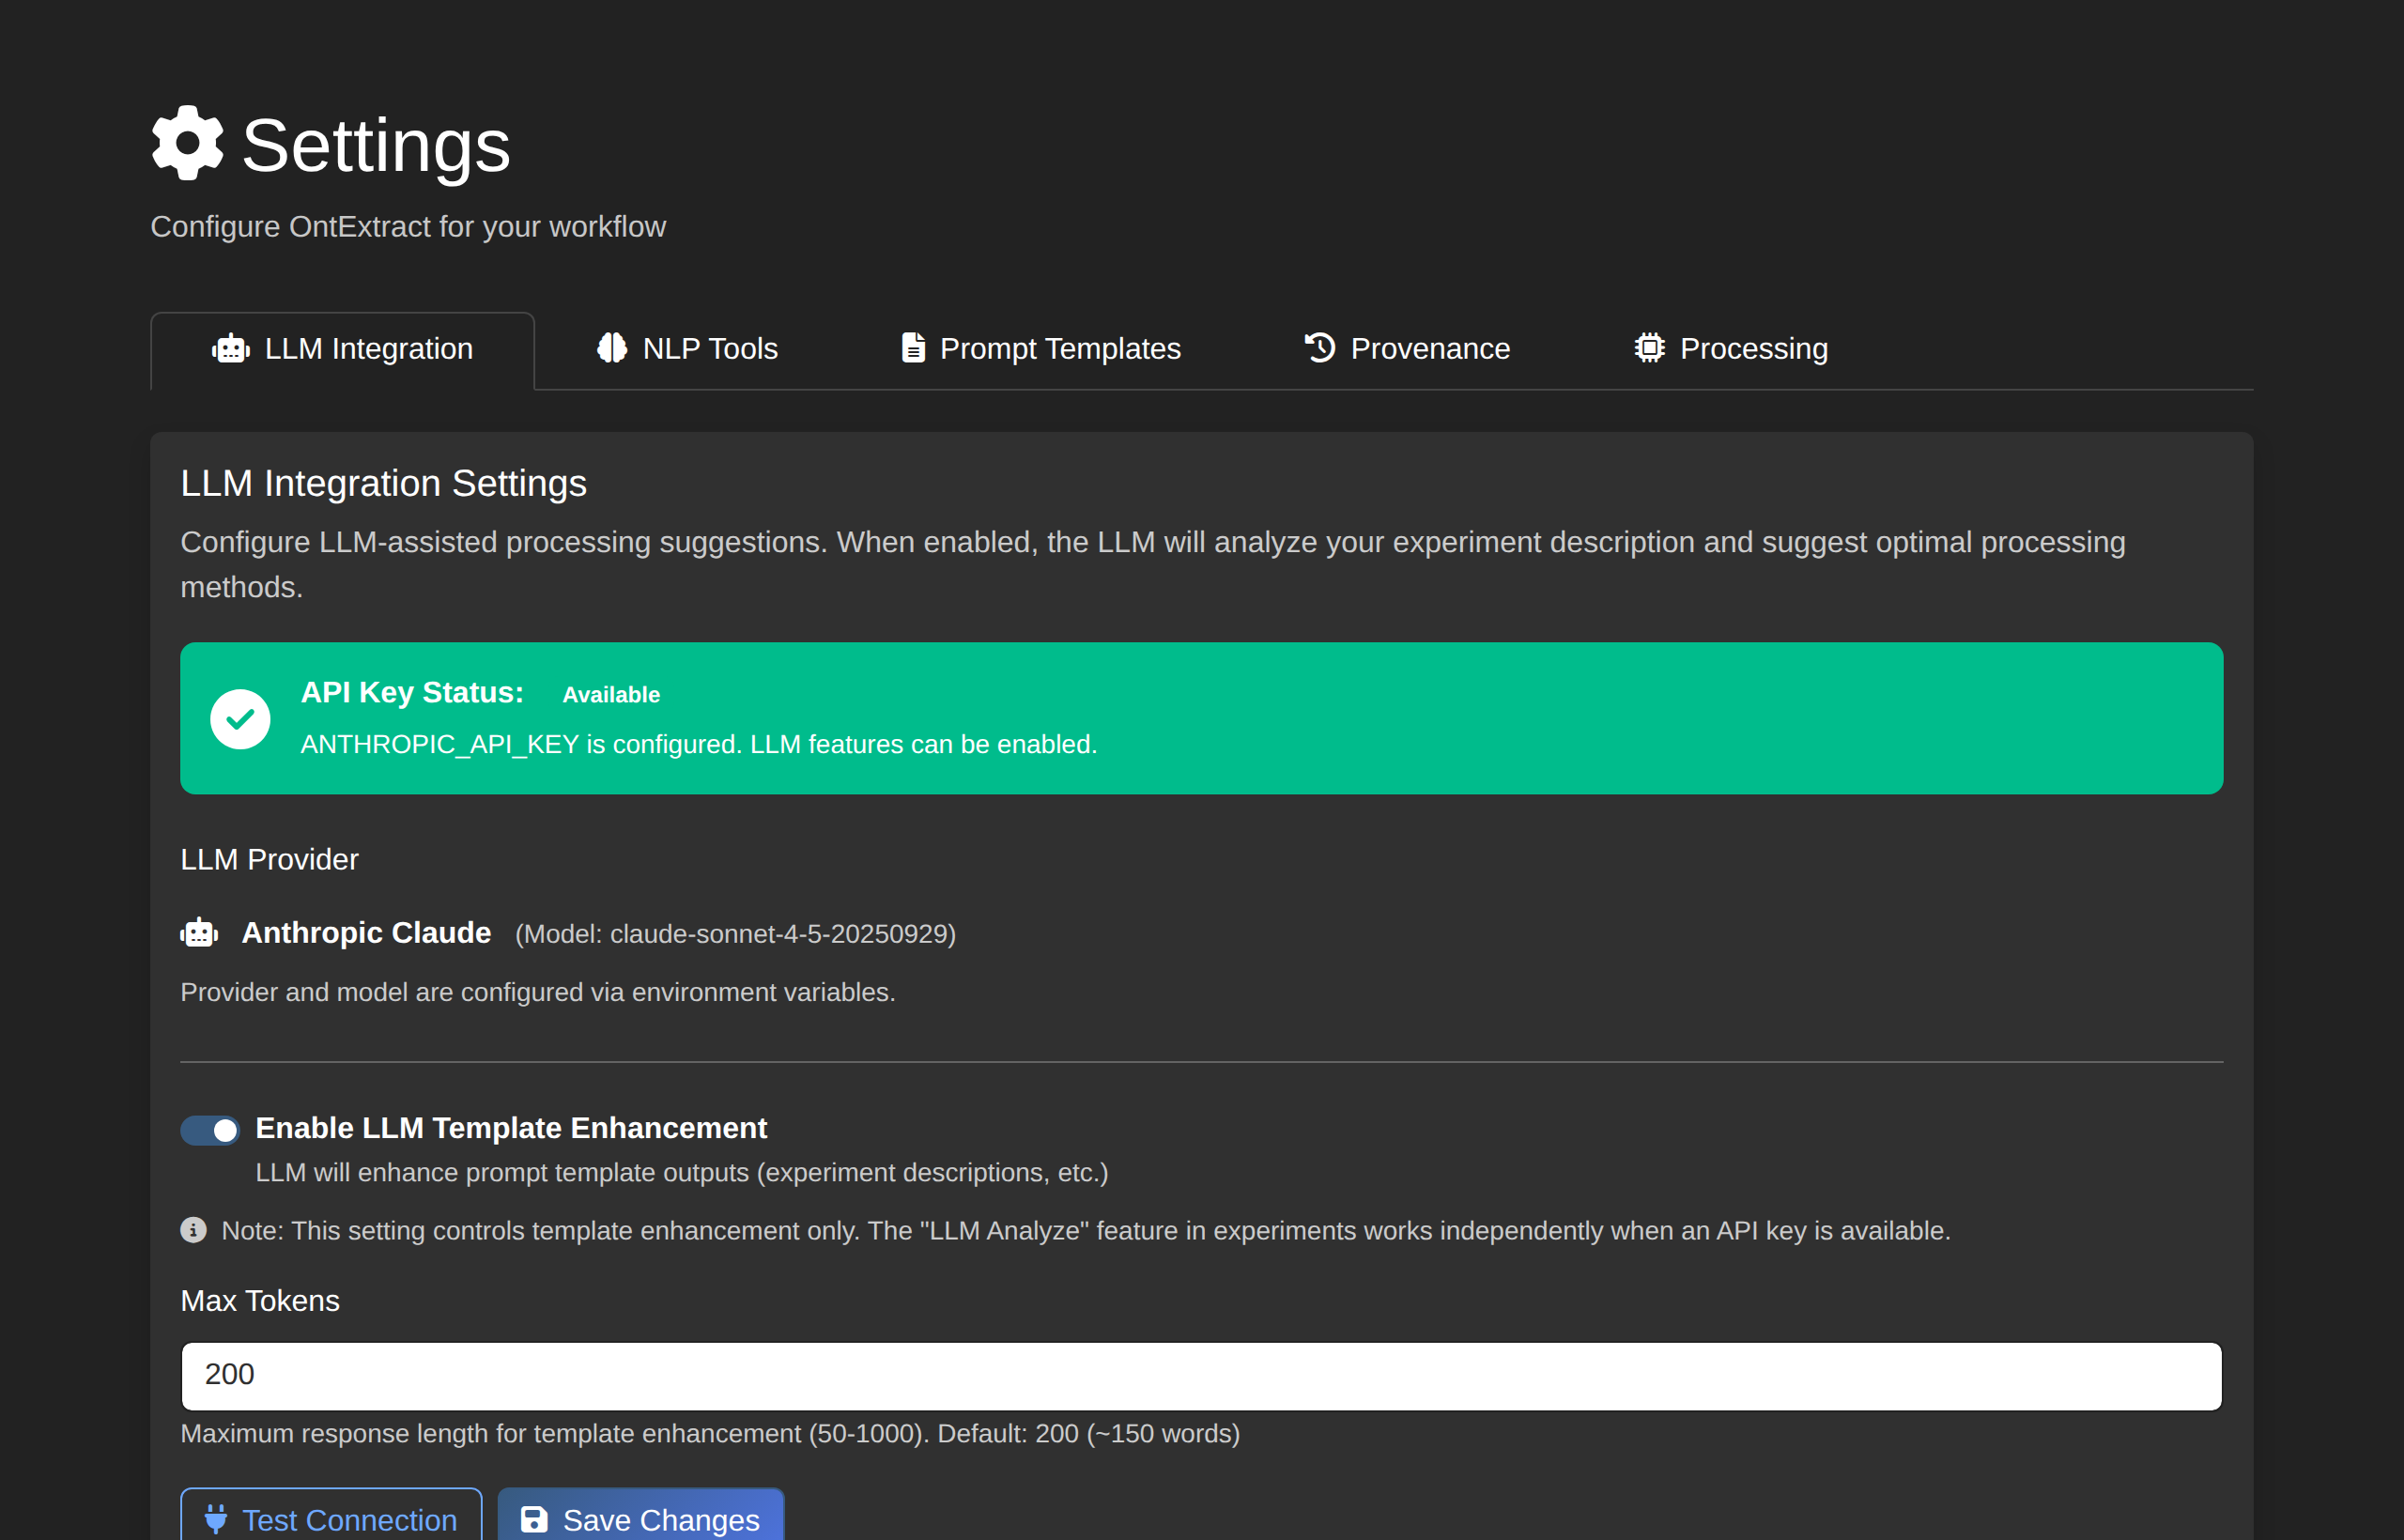Click the info icon beside the Note
The height and width of the screenshot is (1540, 2404).
coord(193,1230)
